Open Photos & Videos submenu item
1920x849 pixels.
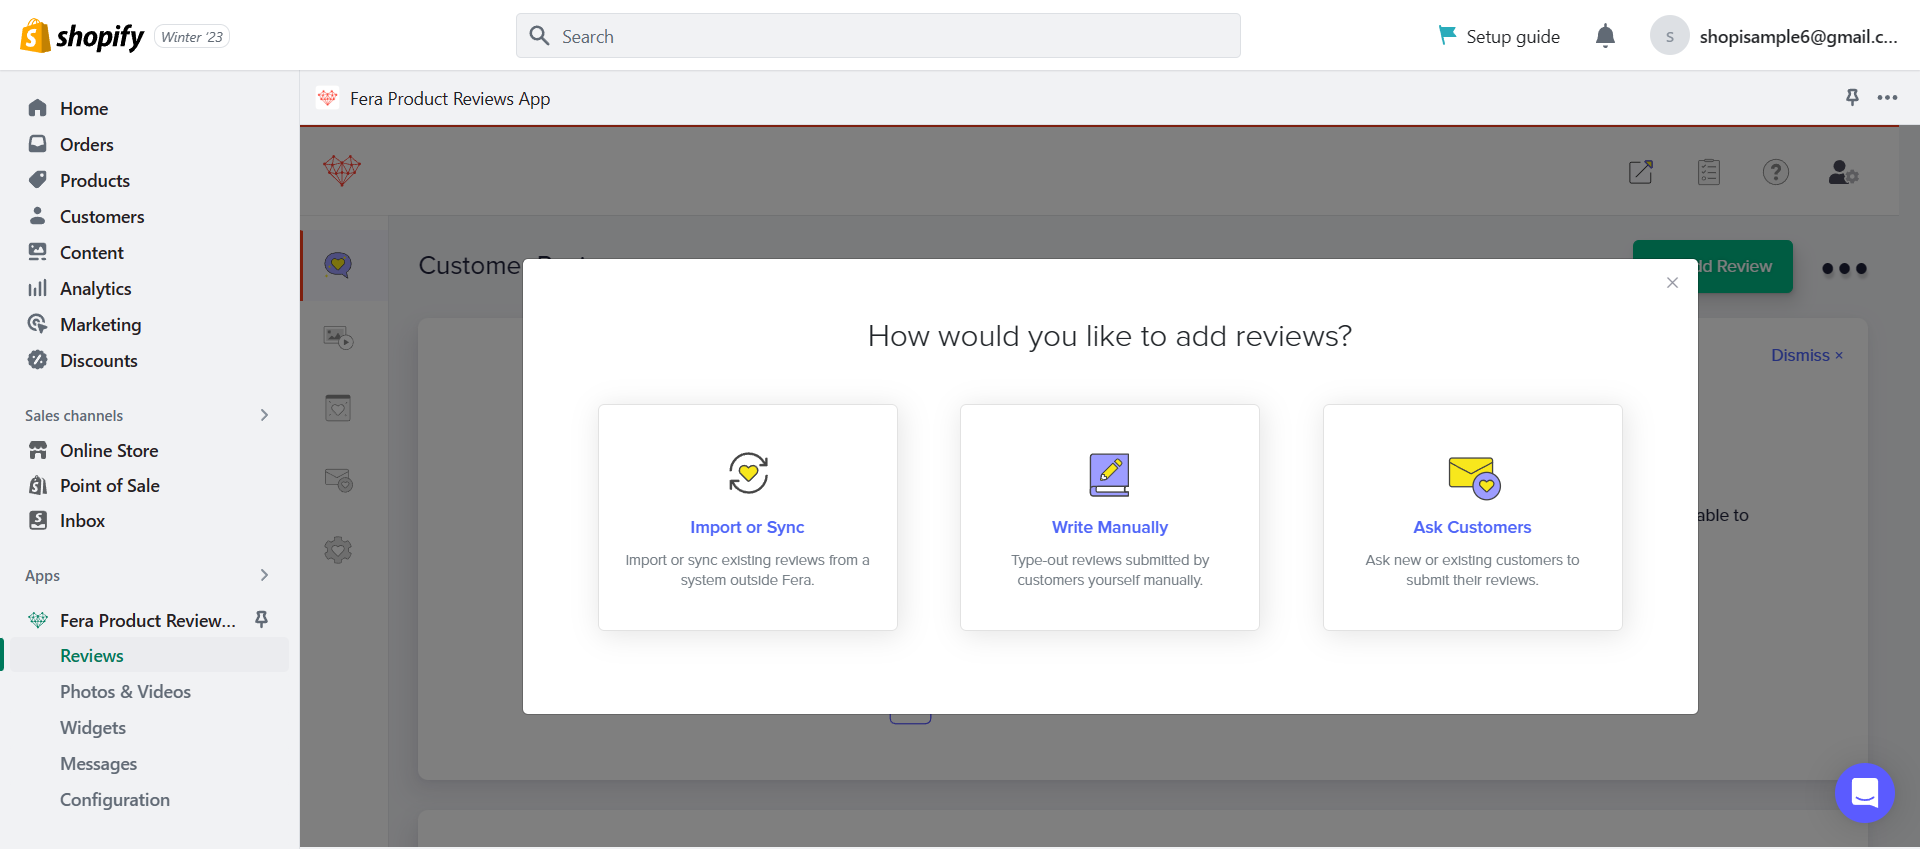pos(125,691)
